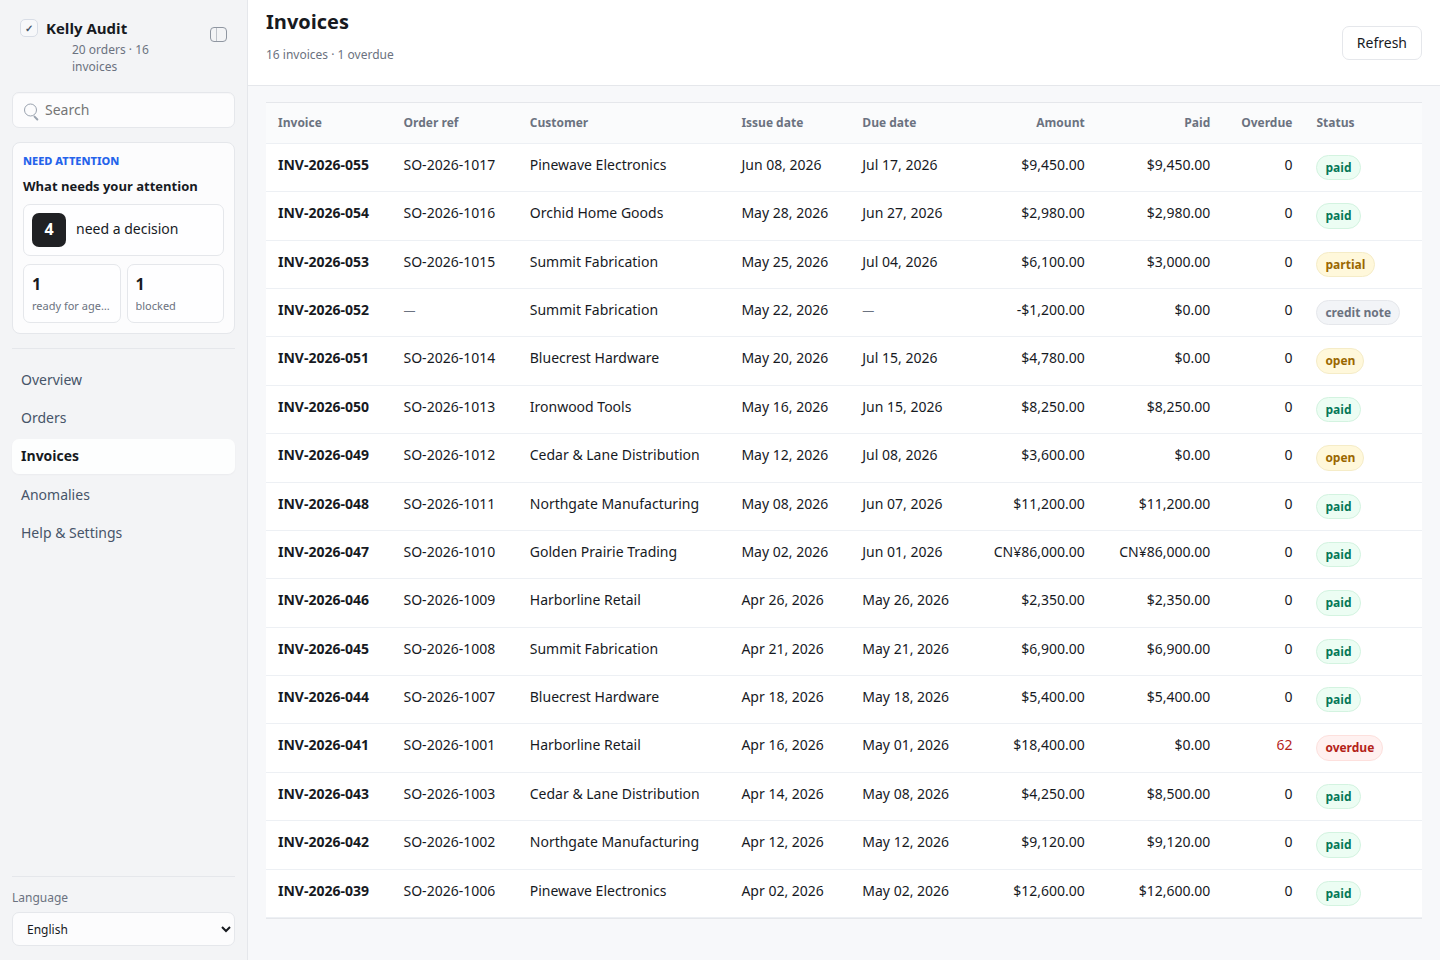Click the open status badge on INV-2026-051

pos(1340,361)
